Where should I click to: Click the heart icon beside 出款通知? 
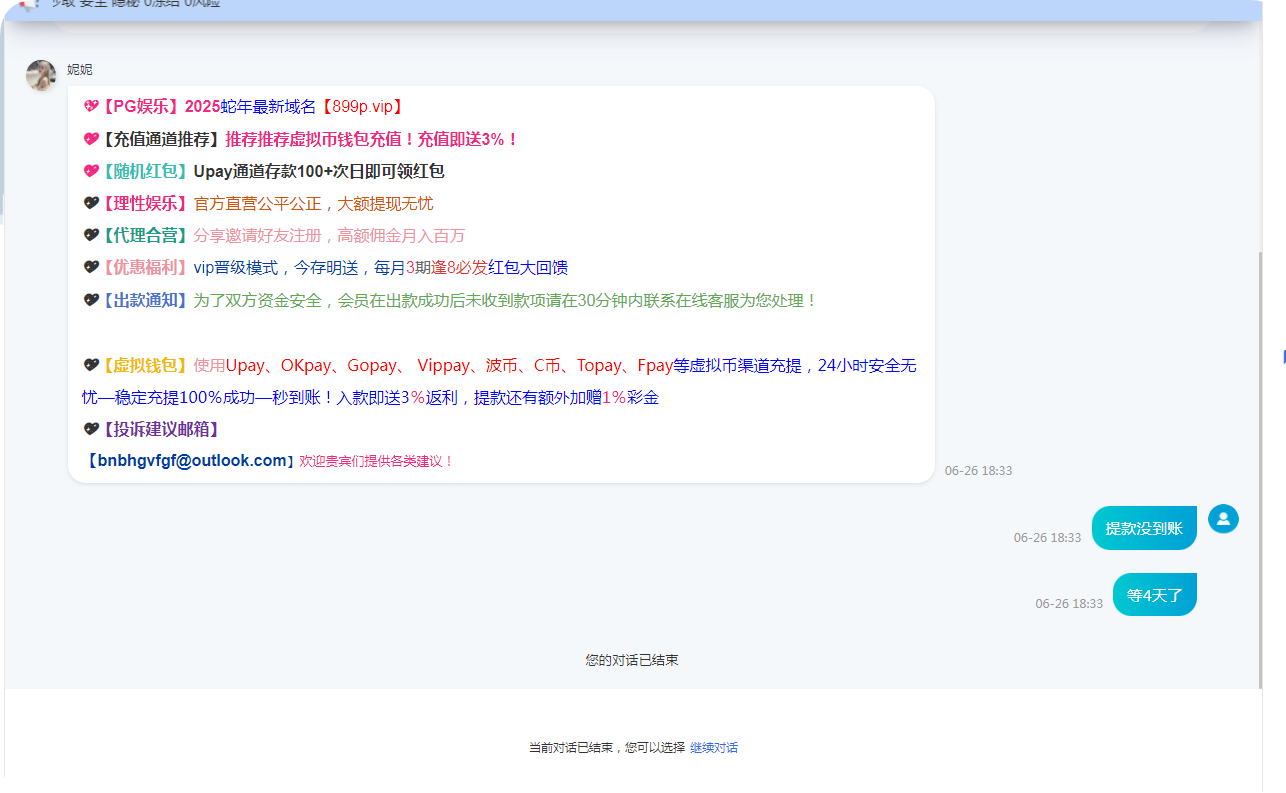(x=91, y=300)
